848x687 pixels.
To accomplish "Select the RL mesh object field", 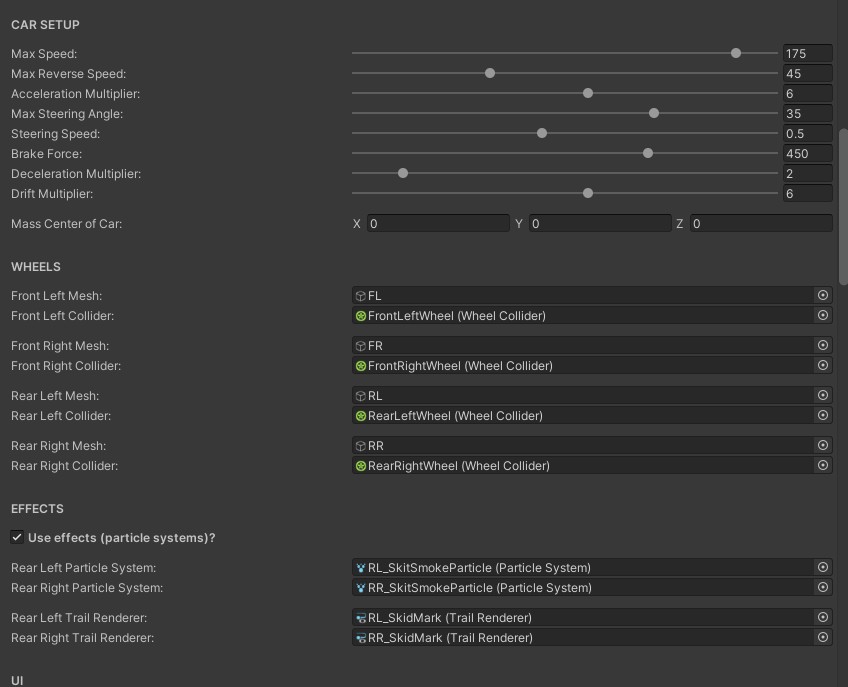I will (x=585, y=396).
